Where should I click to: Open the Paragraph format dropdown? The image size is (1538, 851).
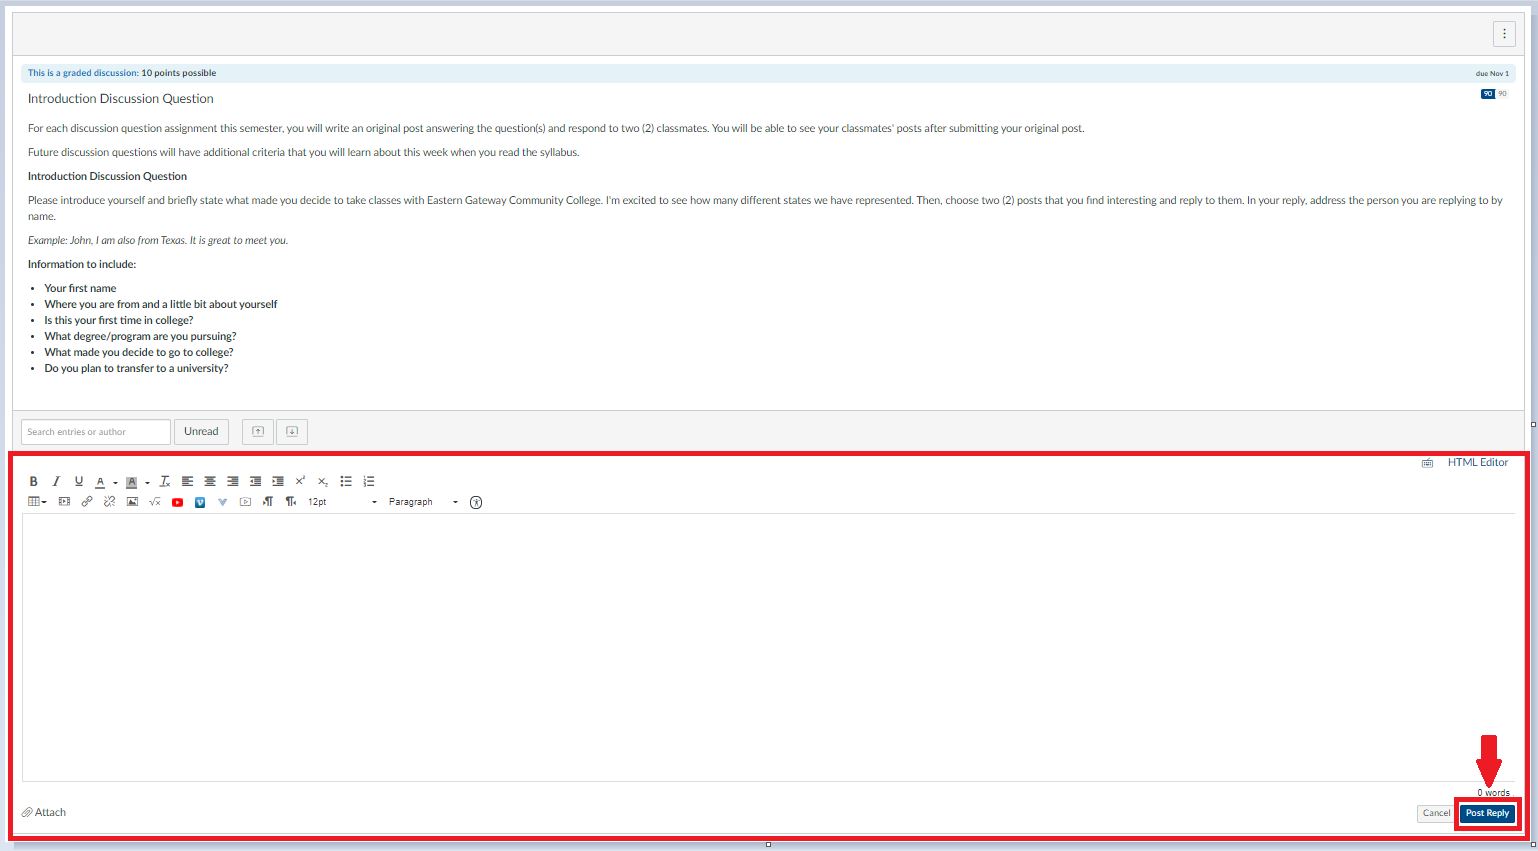pos(423,502)
